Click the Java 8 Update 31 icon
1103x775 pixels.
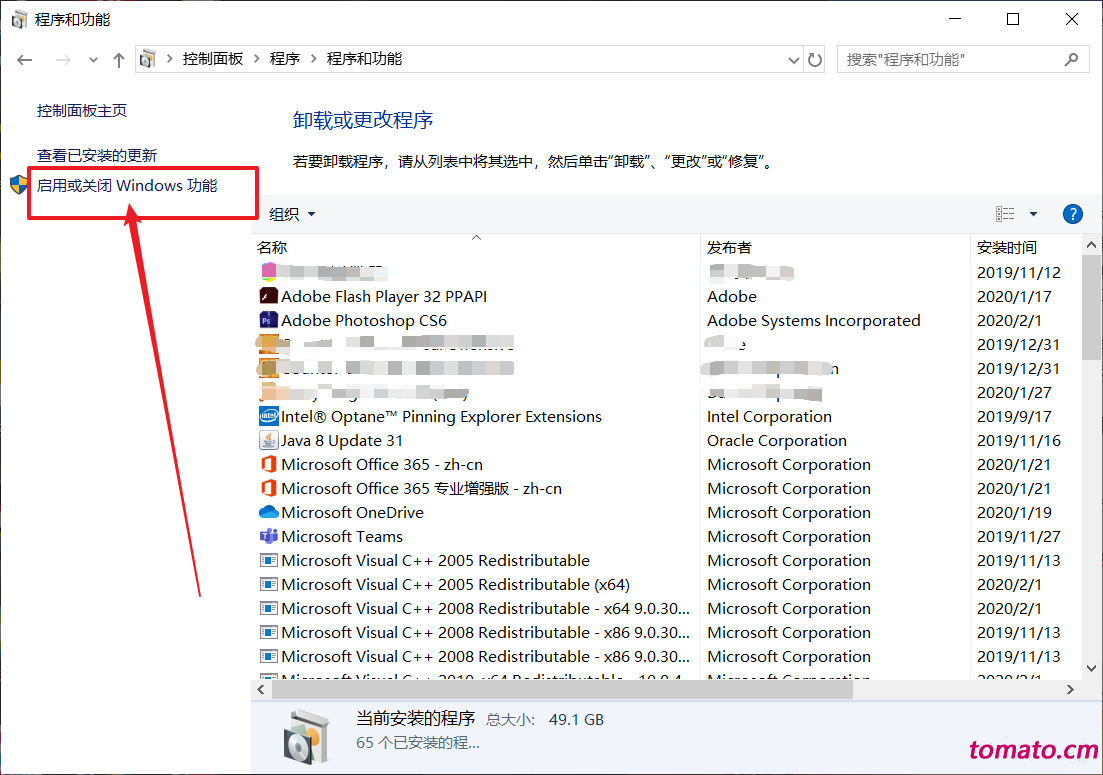coord(269,440)
